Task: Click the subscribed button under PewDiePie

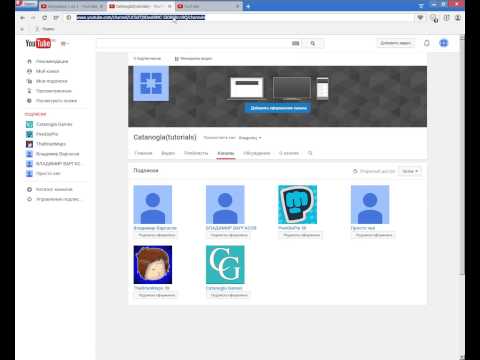Action: (301, 235)
